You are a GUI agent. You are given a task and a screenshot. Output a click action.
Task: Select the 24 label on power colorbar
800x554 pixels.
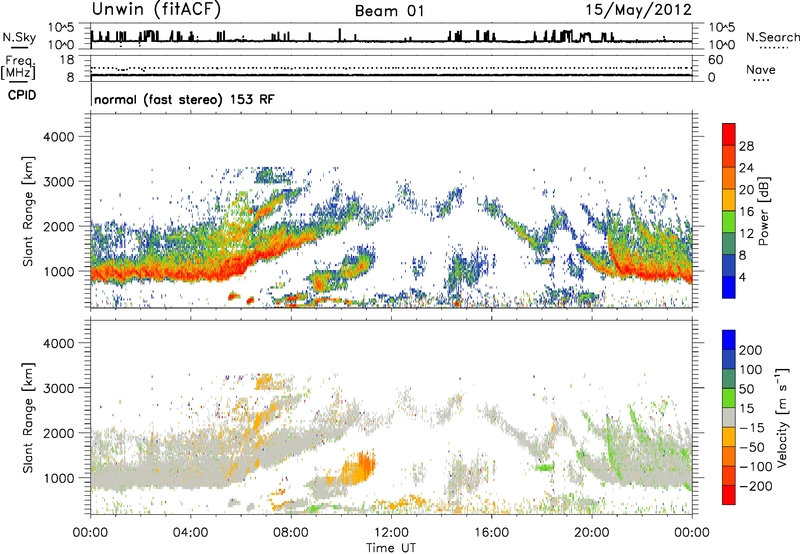click(x=746, y=168)
